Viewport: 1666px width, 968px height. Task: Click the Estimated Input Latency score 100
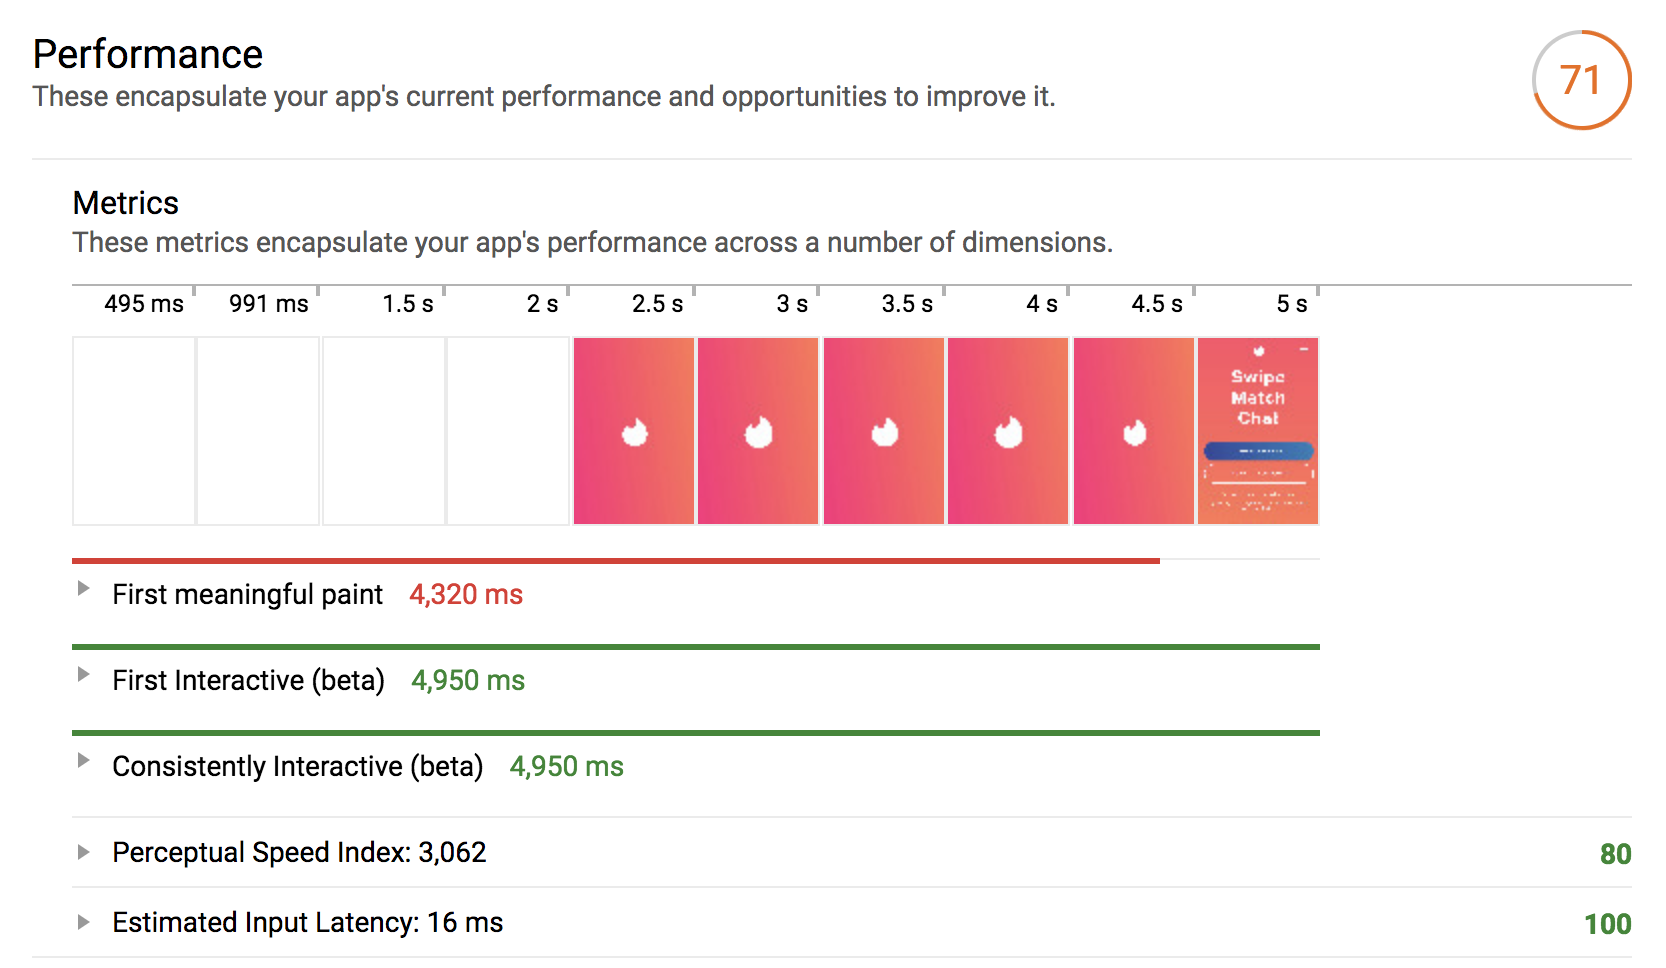click(x=1607, y=924)
